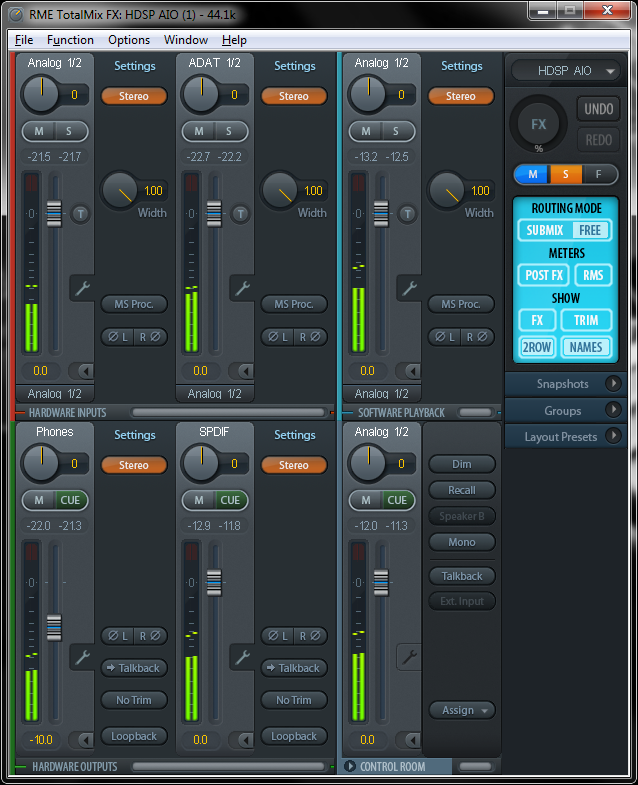Click the SPDIF channel volume fader
Screen dimensions: 638x785
tap(214, 583)
